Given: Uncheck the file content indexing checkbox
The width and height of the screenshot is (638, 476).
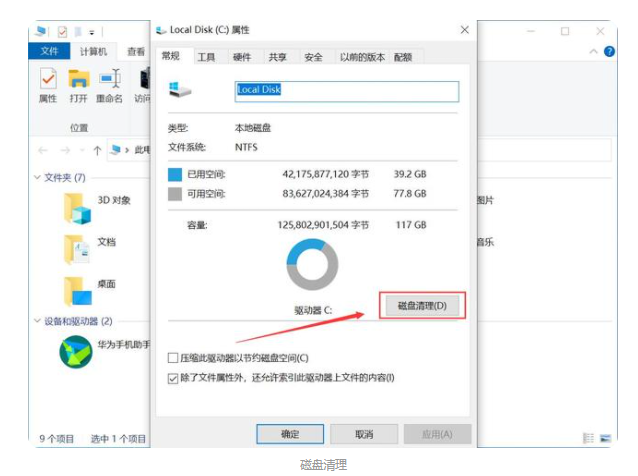Looking at the screenshot, I should point(173,377).
